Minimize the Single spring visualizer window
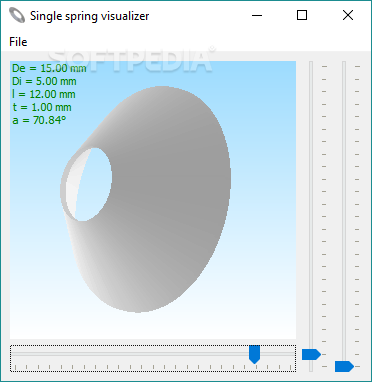The image size is (372, 382). 257,15
